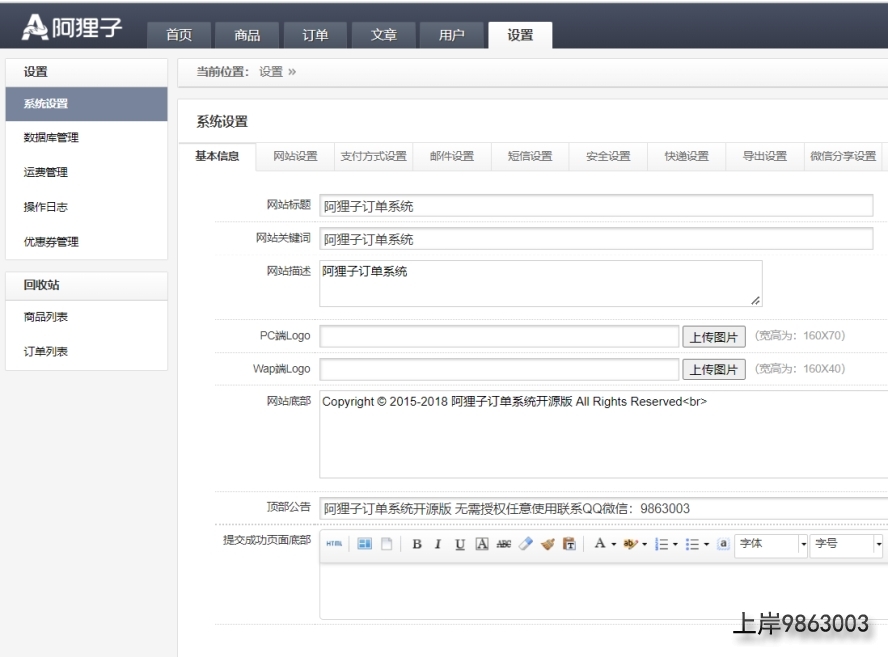Switch to the 订单 top navigation tab
This screenshot has width=888, height=657.
coord(315,35)
